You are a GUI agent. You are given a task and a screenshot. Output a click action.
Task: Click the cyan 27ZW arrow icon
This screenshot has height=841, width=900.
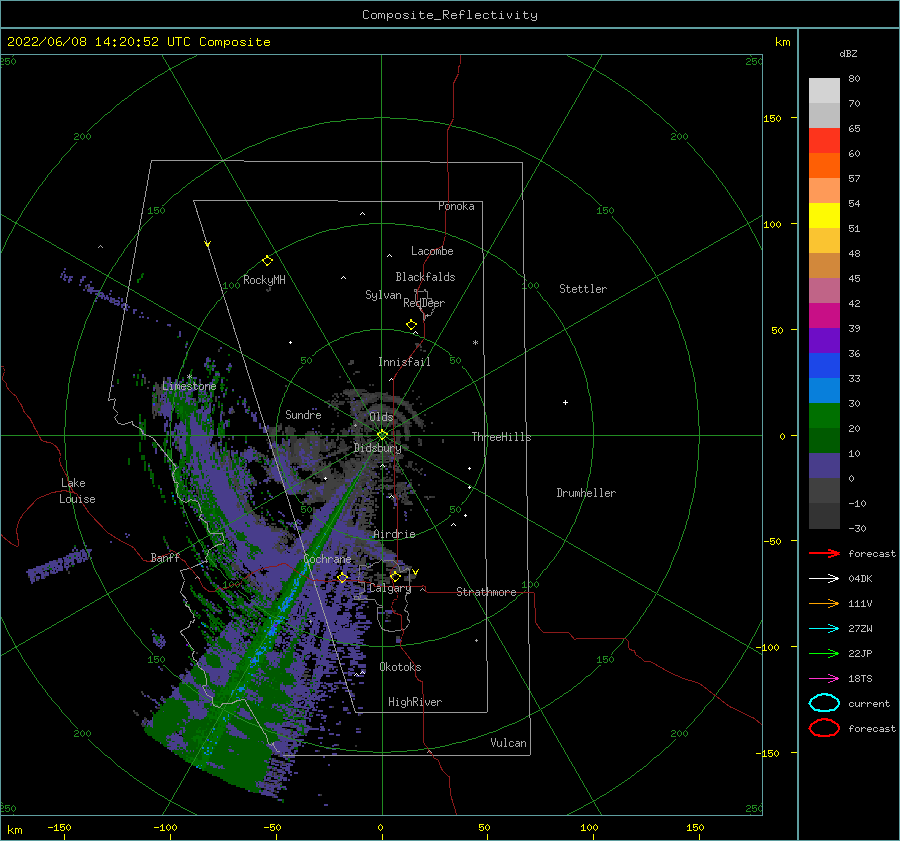coord(824,629)
